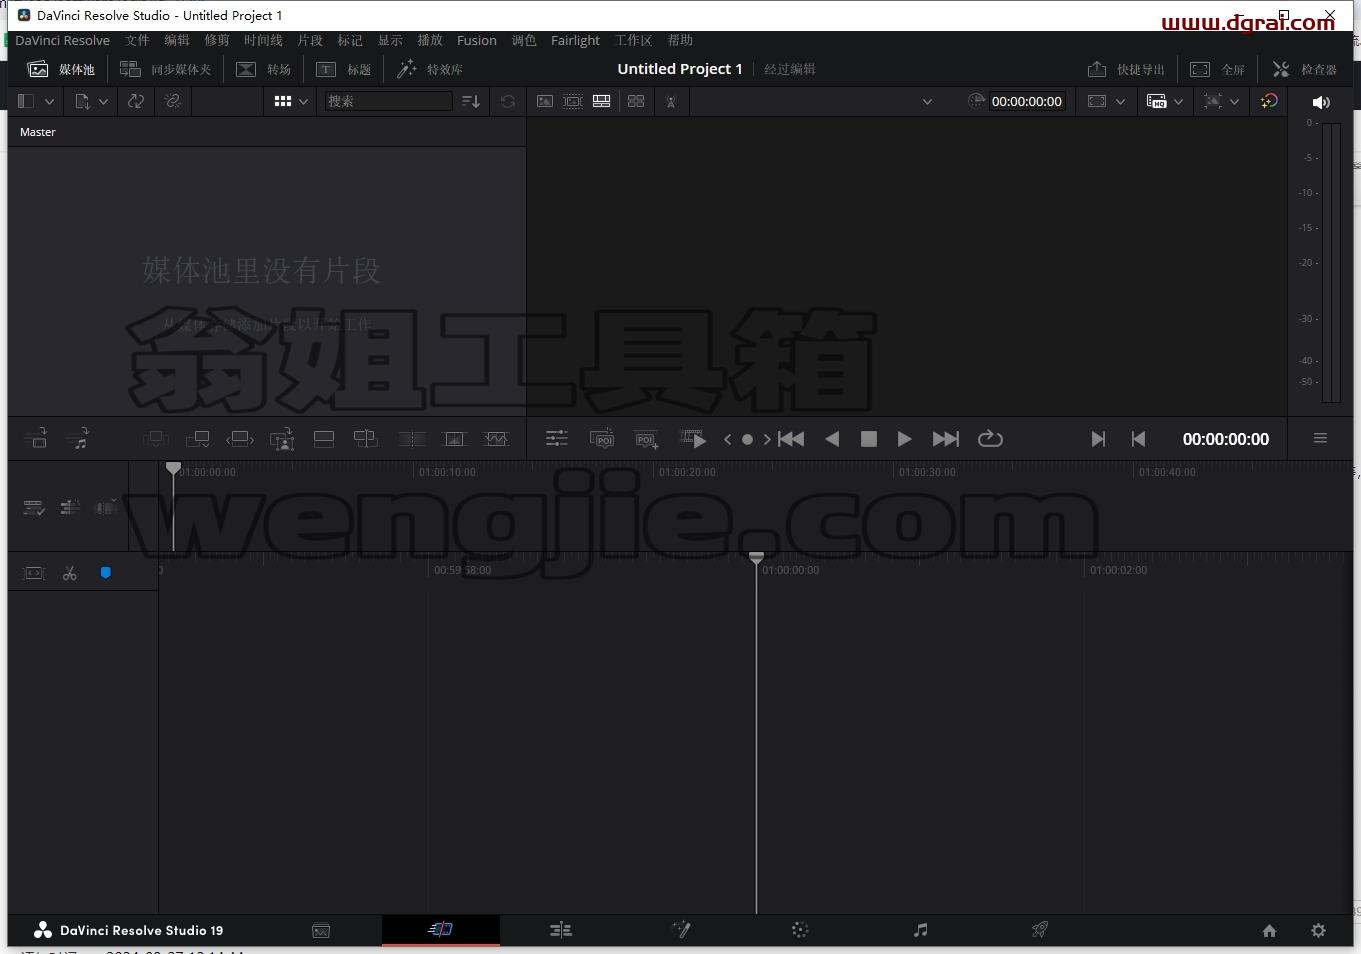Open the HQ proxy playback dropdown
1361x954 pixels.
[1165, 101]
